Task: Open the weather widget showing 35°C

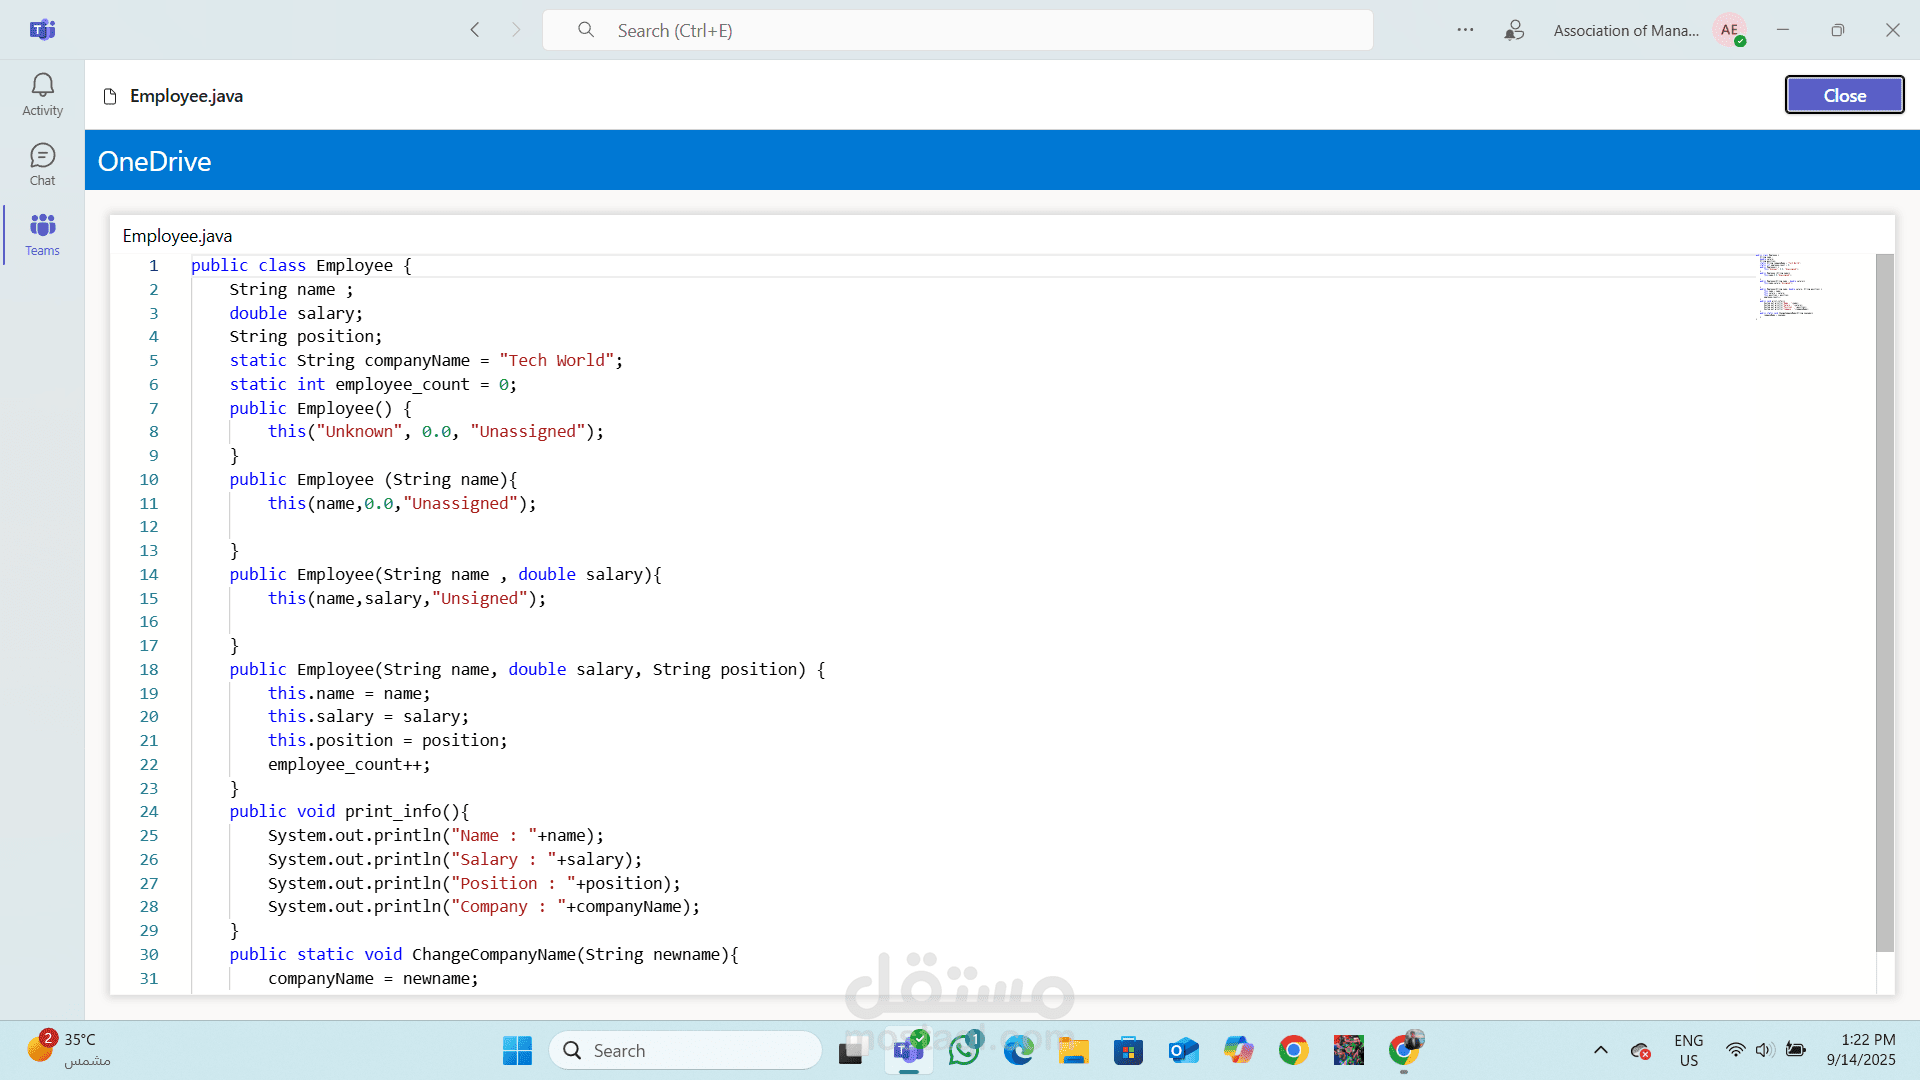Action: coord(70,1050)
